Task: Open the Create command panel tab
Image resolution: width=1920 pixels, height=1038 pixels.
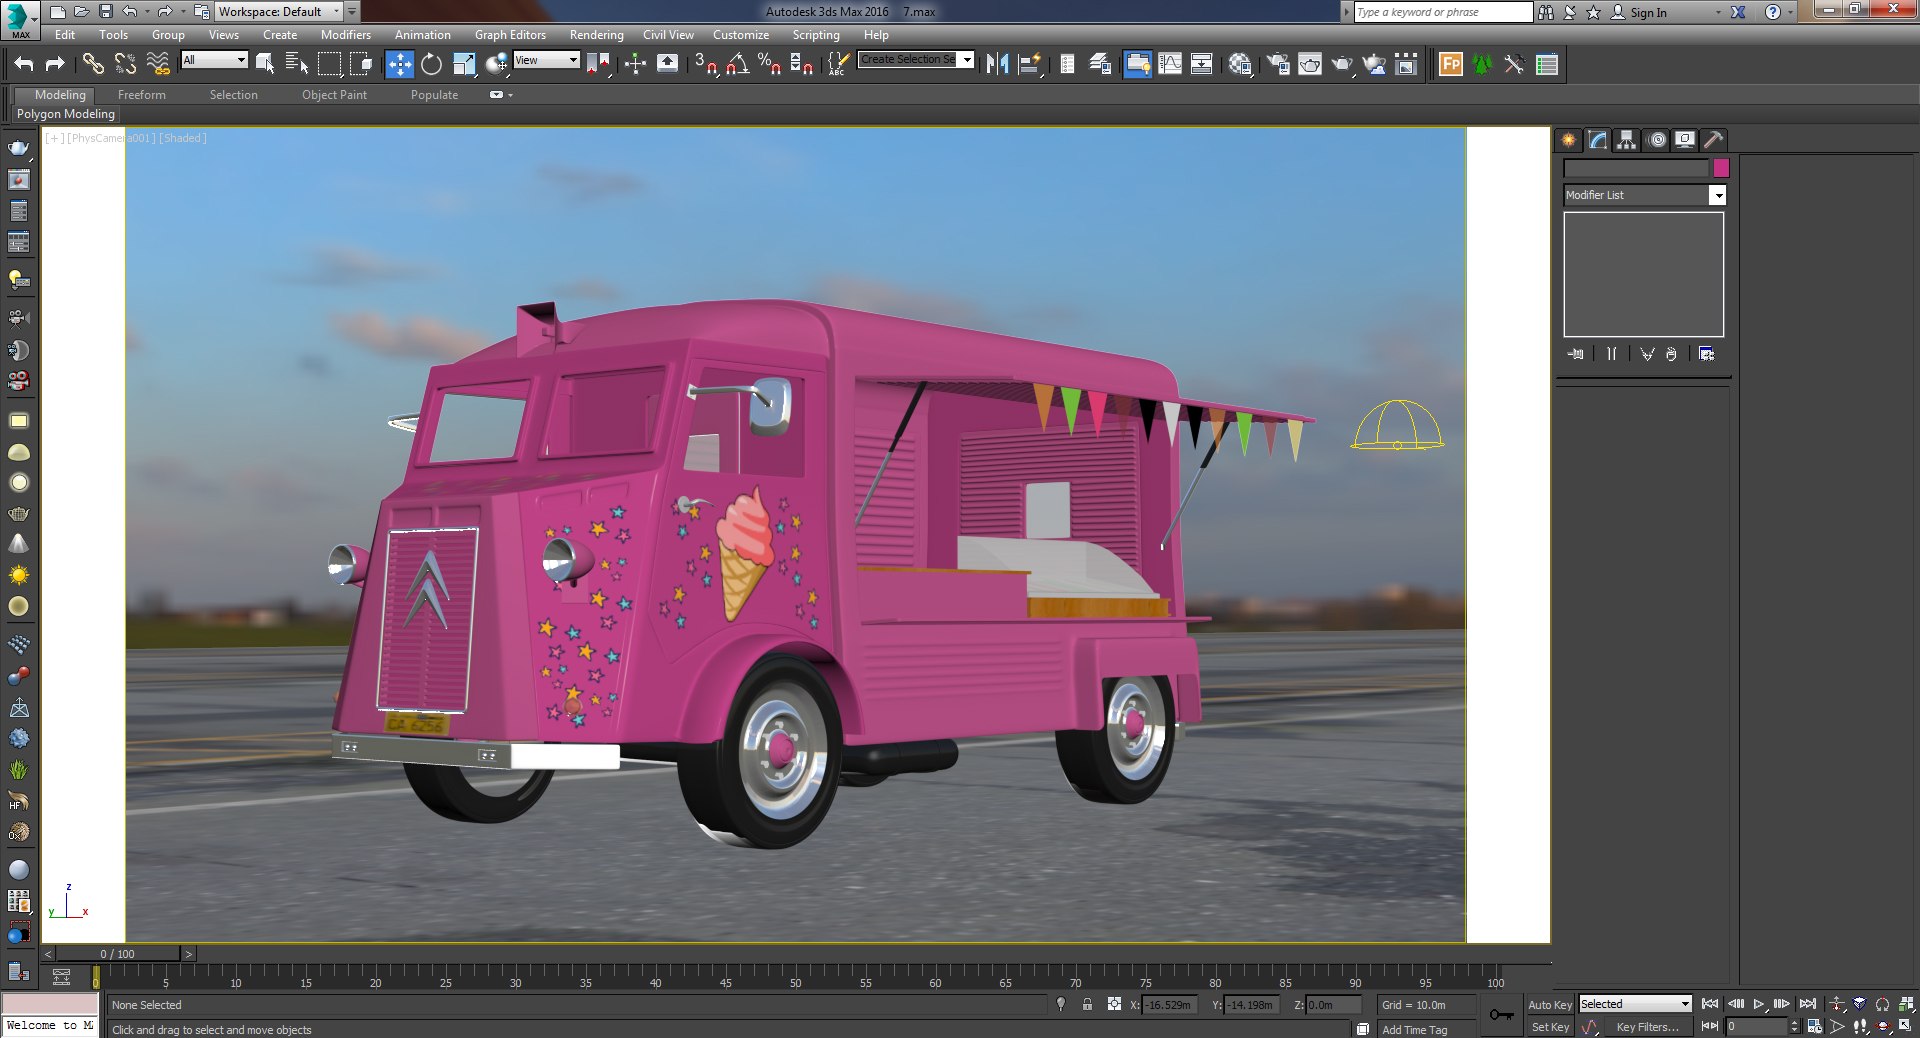Action: pos(1568,140)
